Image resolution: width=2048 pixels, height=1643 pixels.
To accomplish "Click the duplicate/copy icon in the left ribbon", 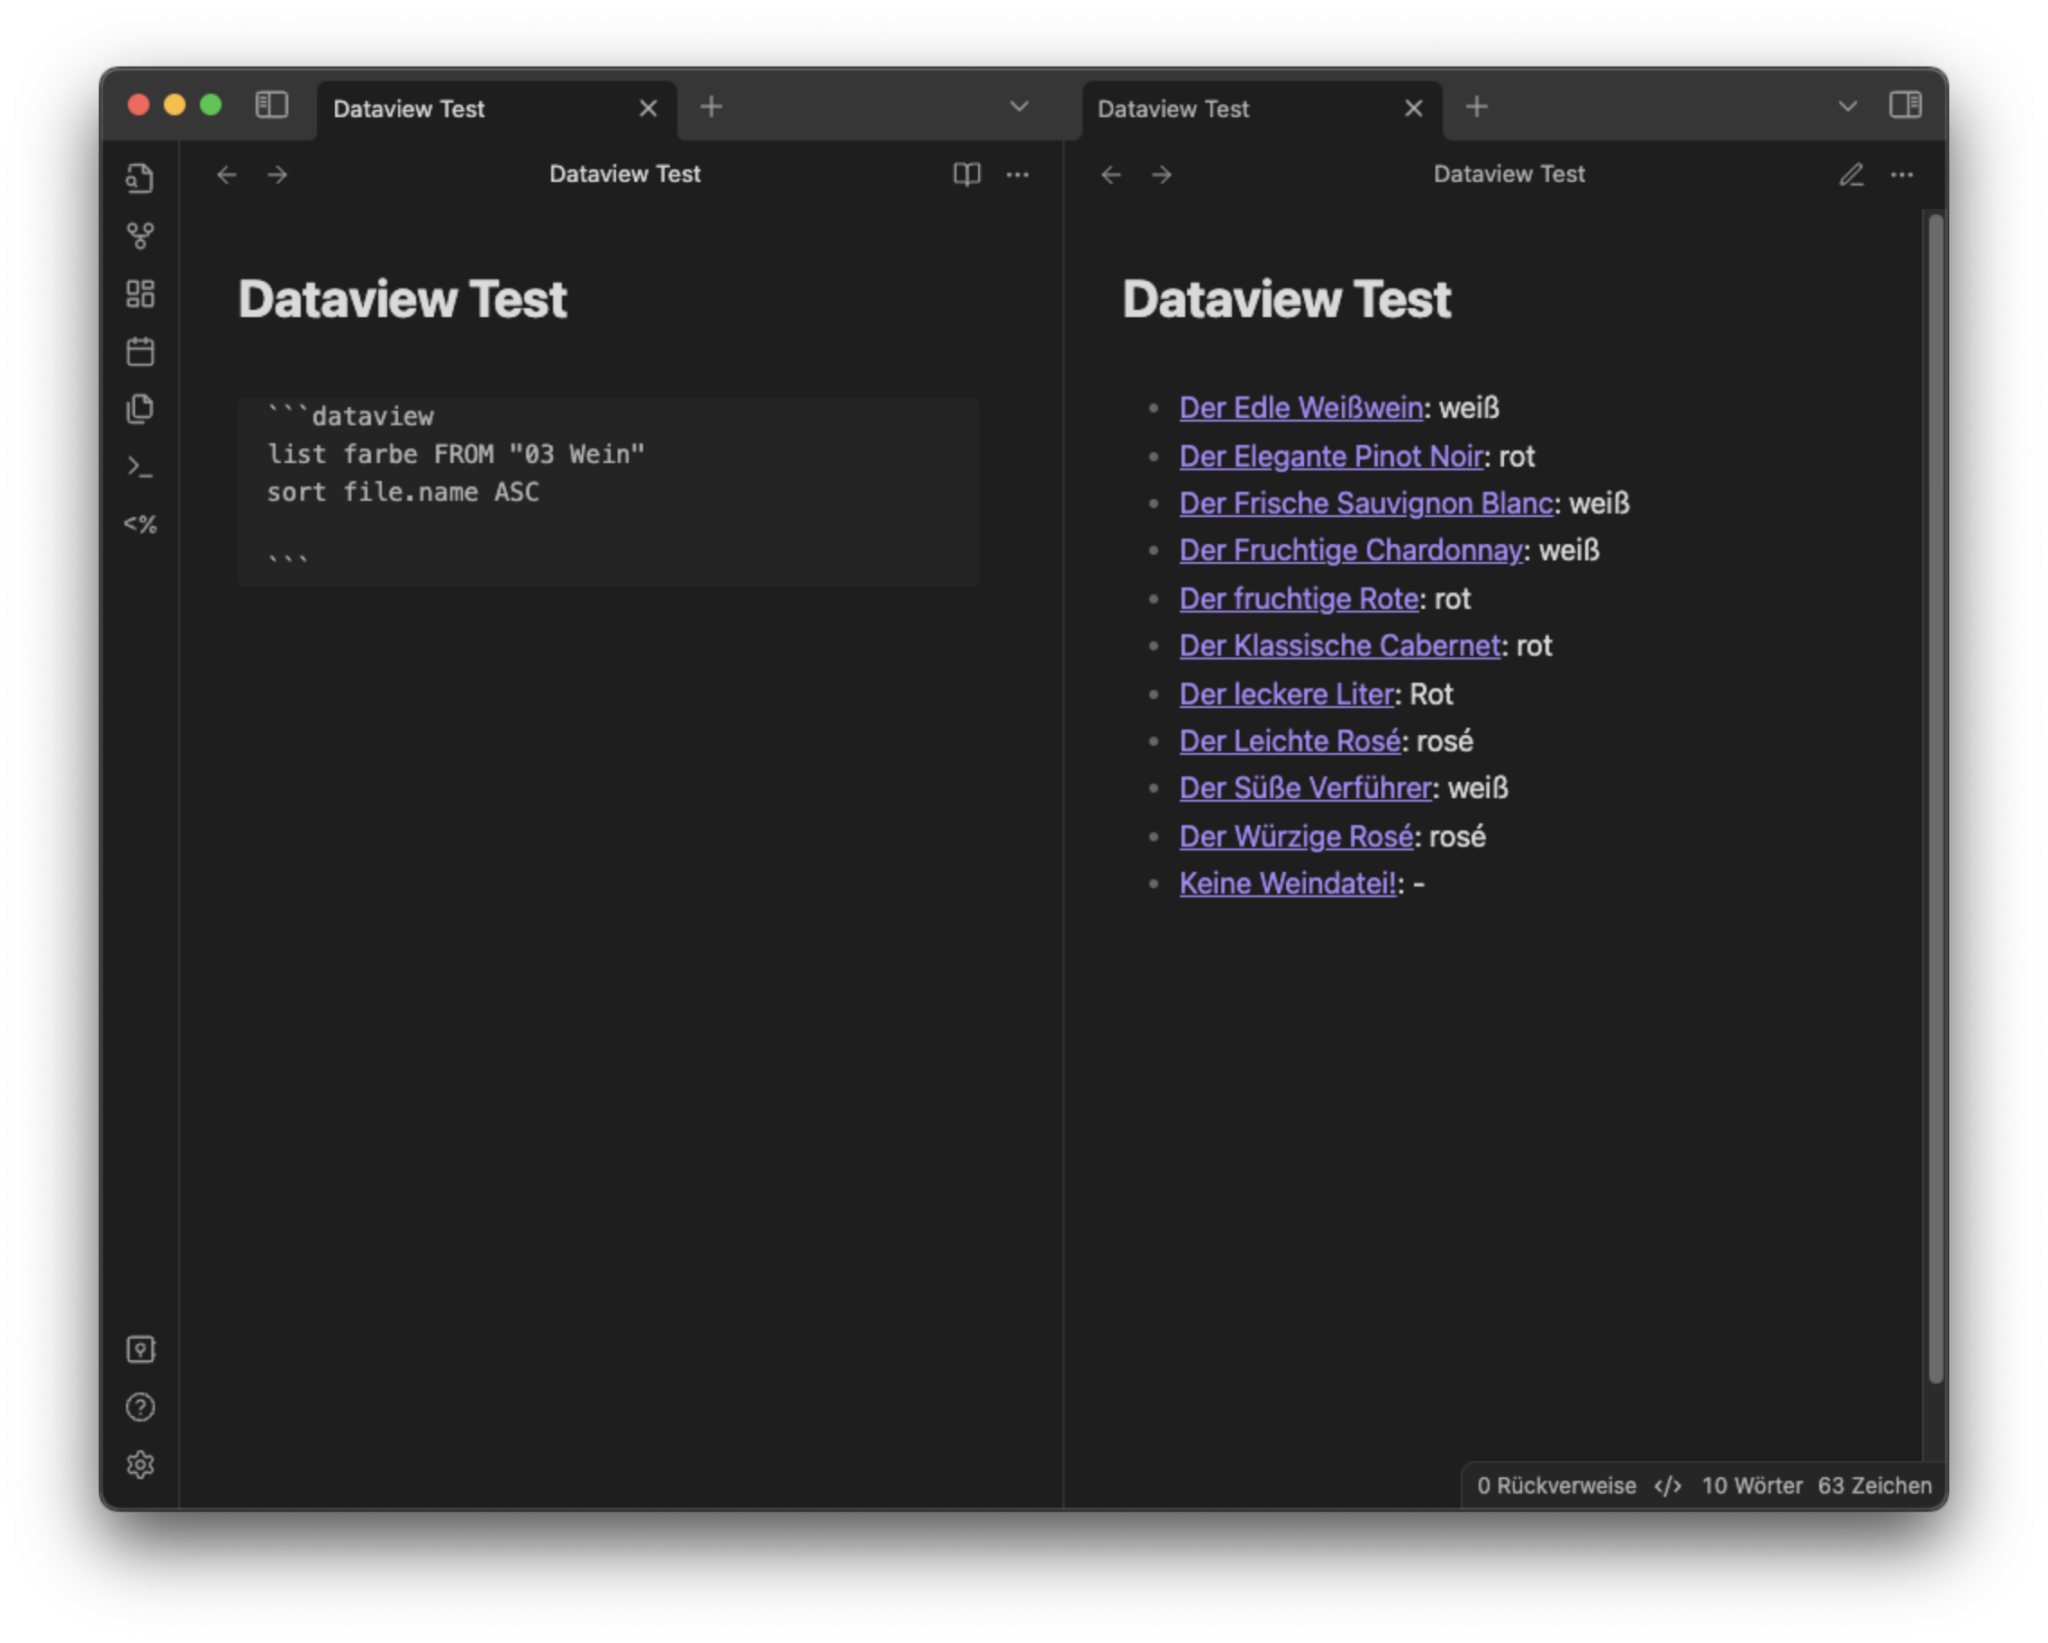I will 141,408.
